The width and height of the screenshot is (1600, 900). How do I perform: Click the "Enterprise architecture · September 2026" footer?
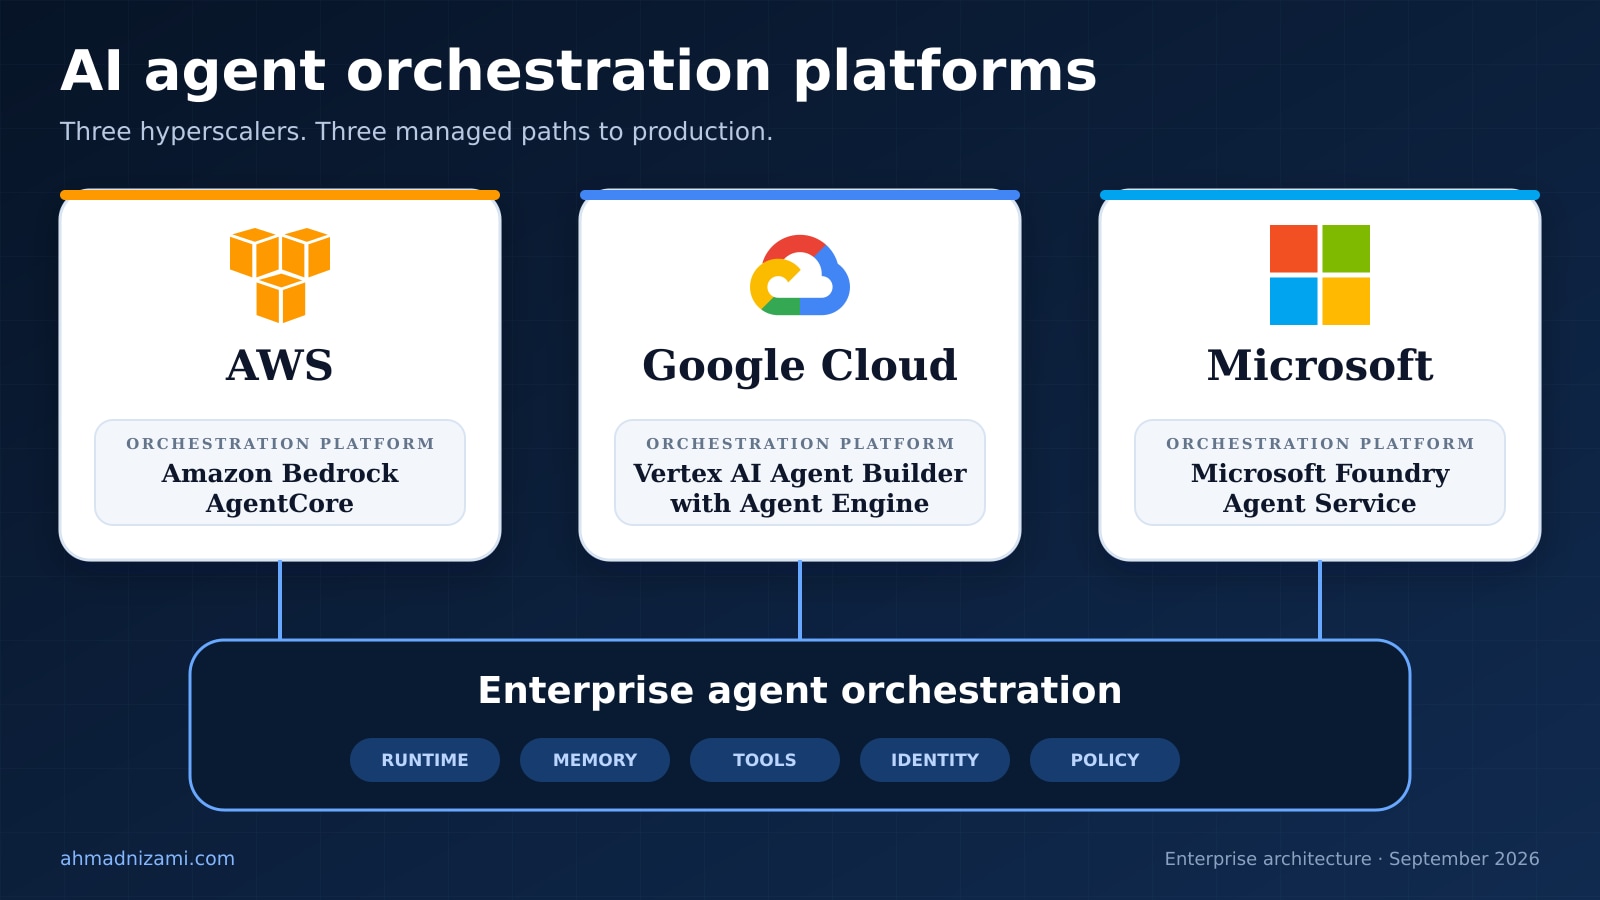click(1352, 859)
